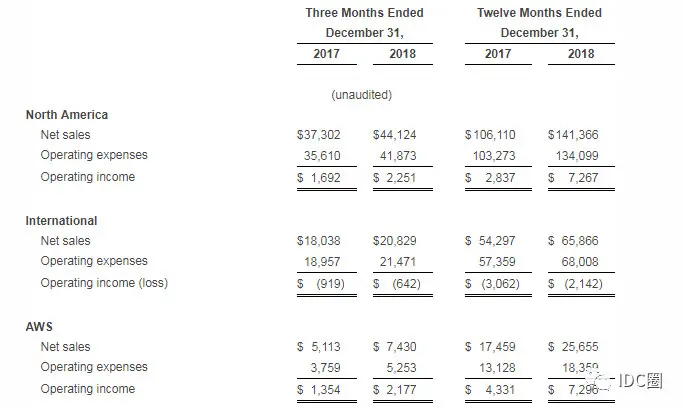Click North America quarterly net sales $44,124
684x410 pixels.
tap(395, 135)
